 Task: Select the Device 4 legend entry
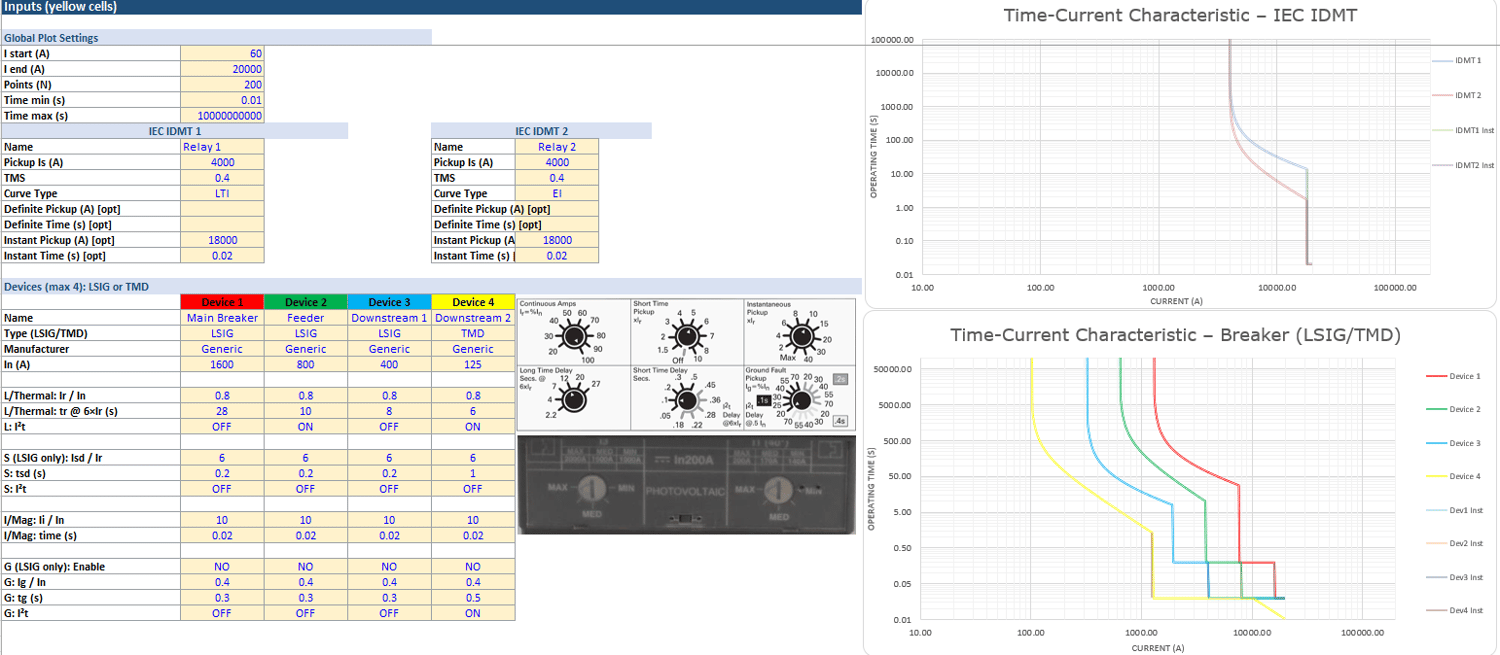[1452, 476]
